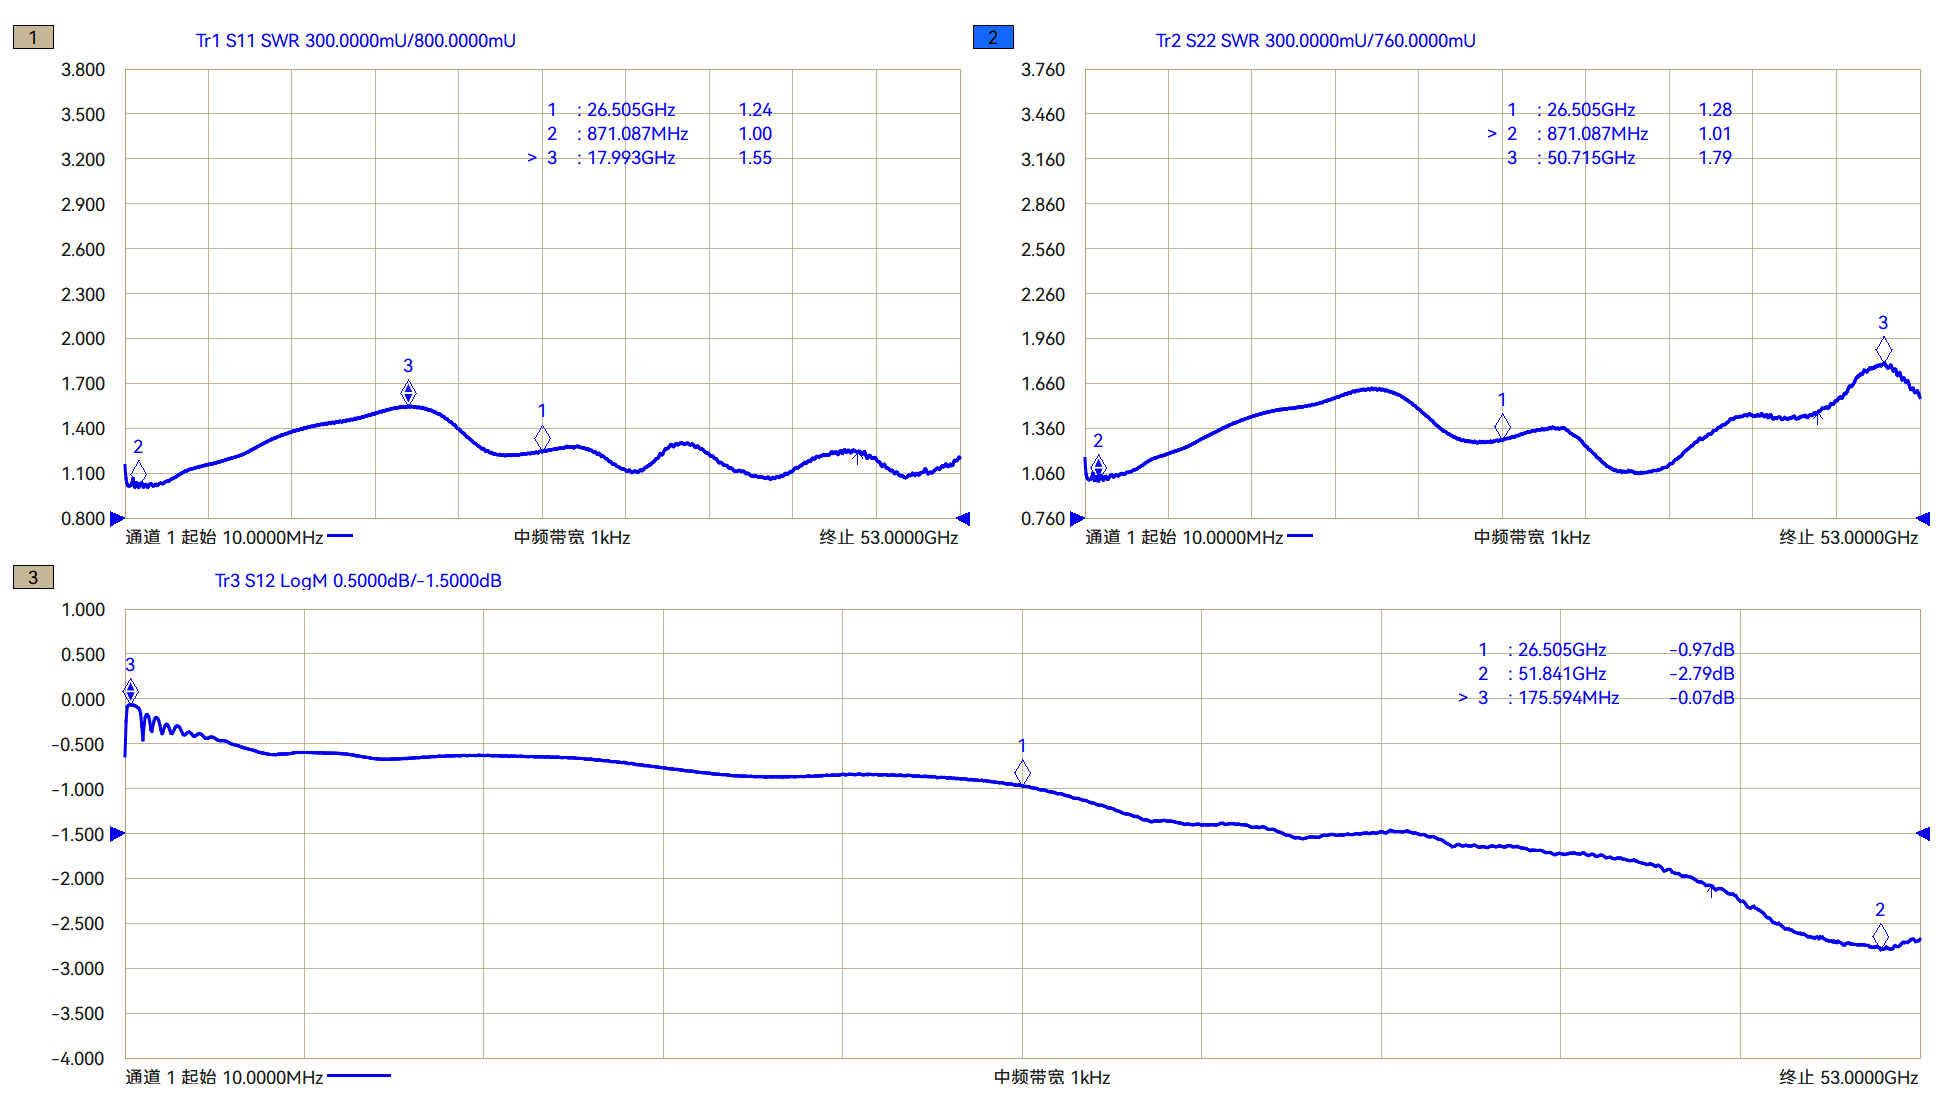The width and height of the screenshot is (1941, 1095).
Task: Select marker 3 diamond on S11 SWR trace
Action: click(408, 392)
